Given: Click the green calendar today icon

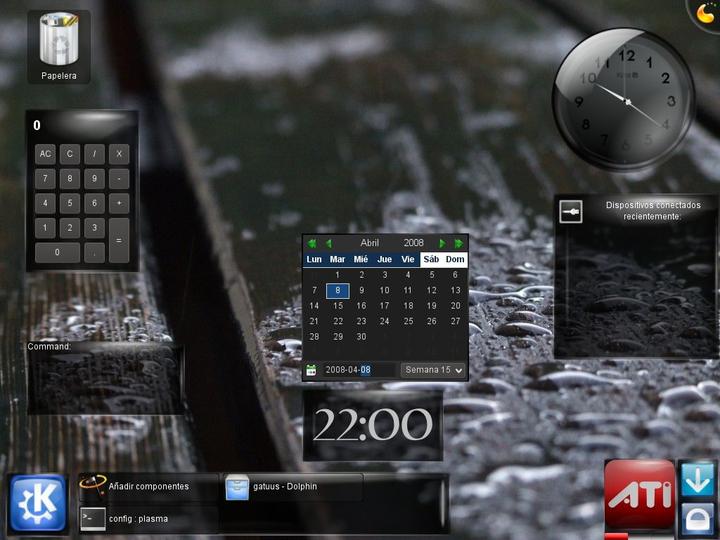Looking at the screenshot, I should [x=311, y=370].
